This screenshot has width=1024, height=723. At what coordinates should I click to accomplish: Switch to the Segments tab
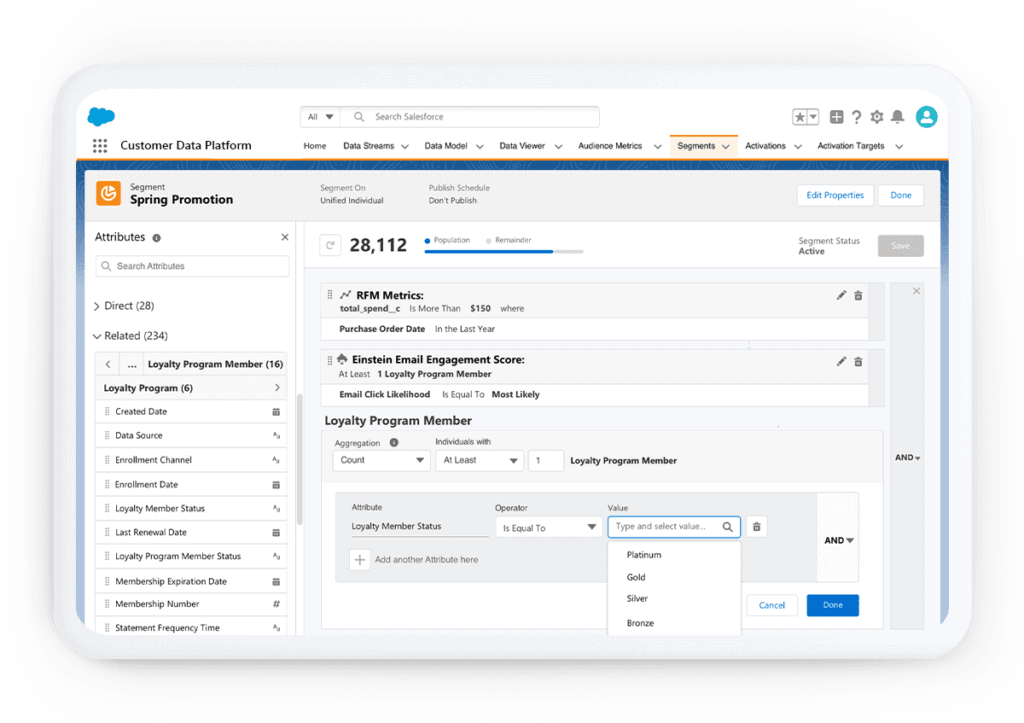tap(697, 145)
